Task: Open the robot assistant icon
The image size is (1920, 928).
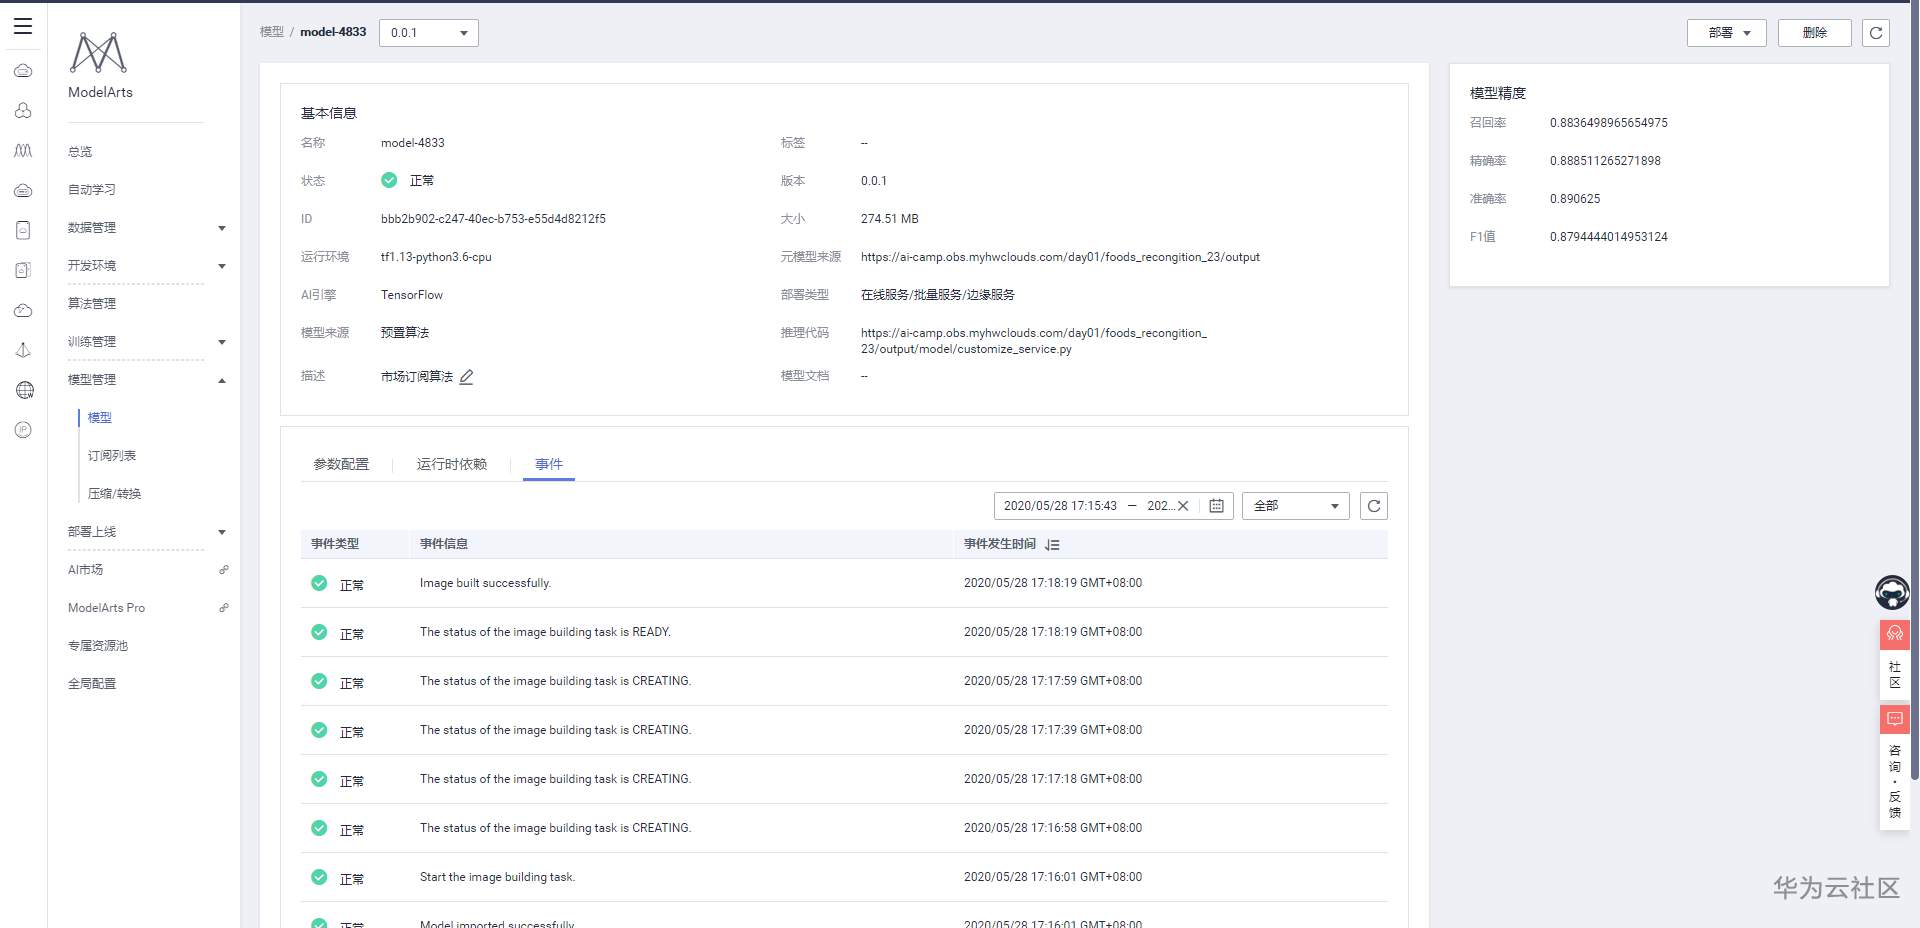Action: [1891, 592]
